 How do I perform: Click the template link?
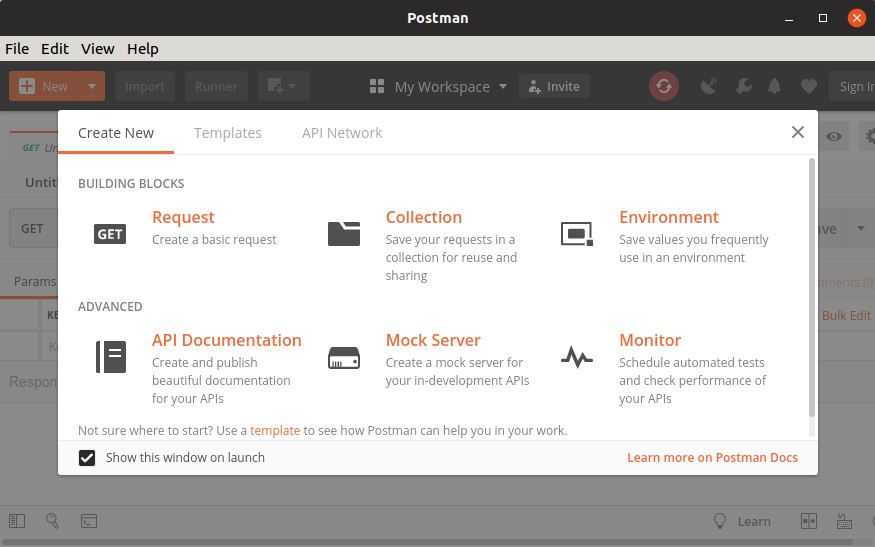click(275, 430)
